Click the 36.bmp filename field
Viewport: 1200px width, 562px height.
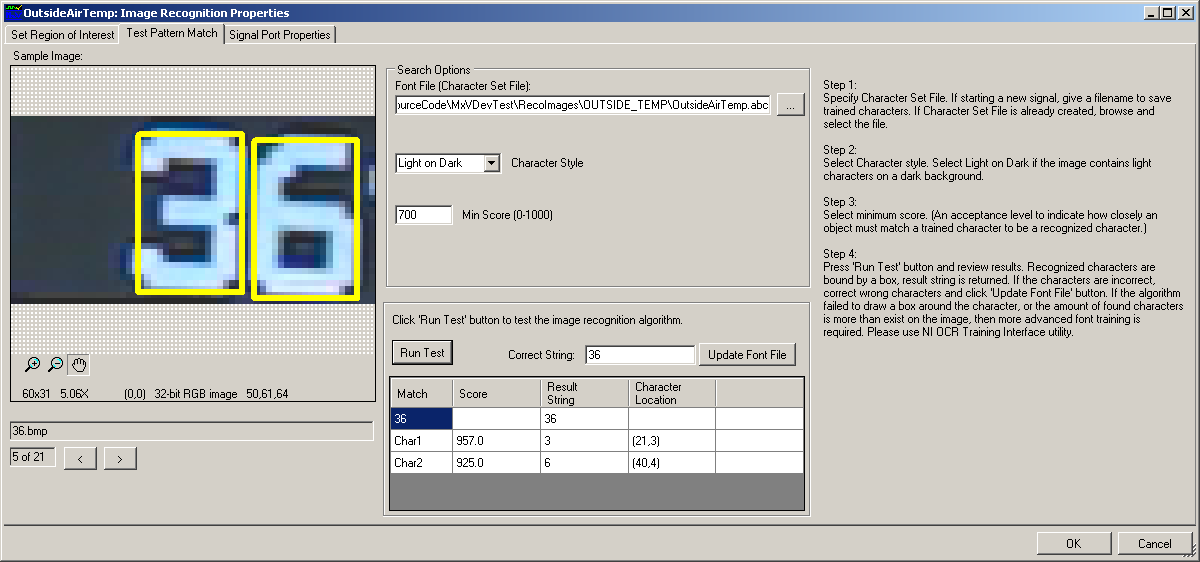pyautogui.click(x=191, y=431)
